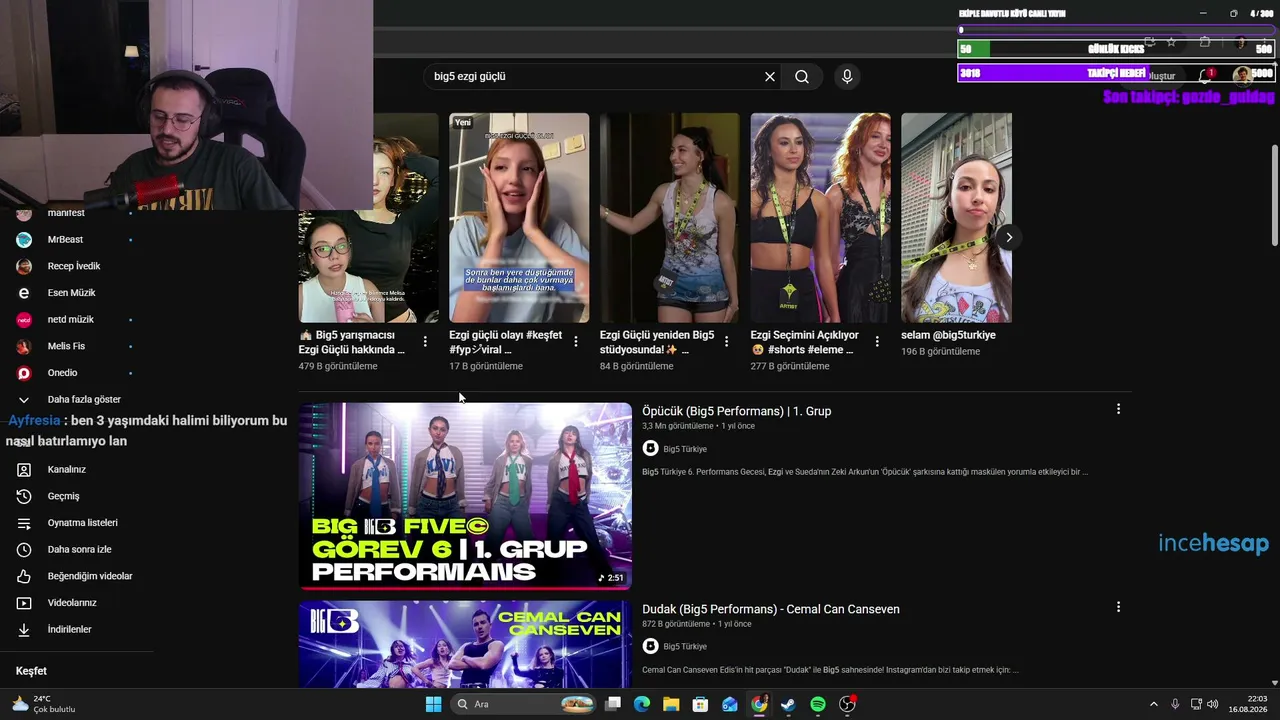This screenshot has height=720, width=1280.
Task: Open the YouTube account avatar menu
Action: [x=1242, y=76]
